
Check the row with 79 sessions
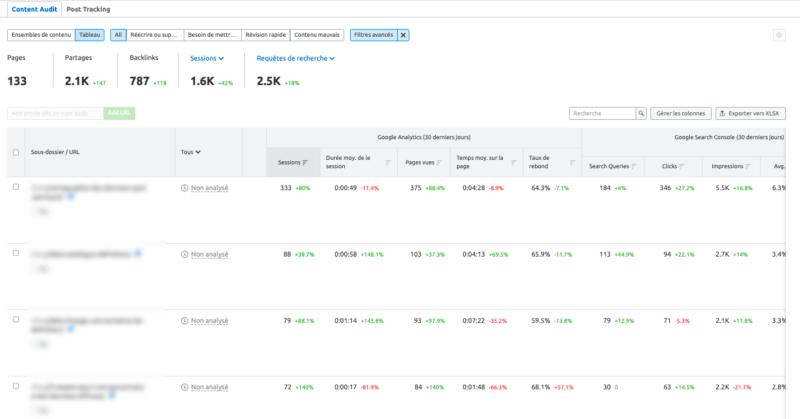[x=16, y=319]
